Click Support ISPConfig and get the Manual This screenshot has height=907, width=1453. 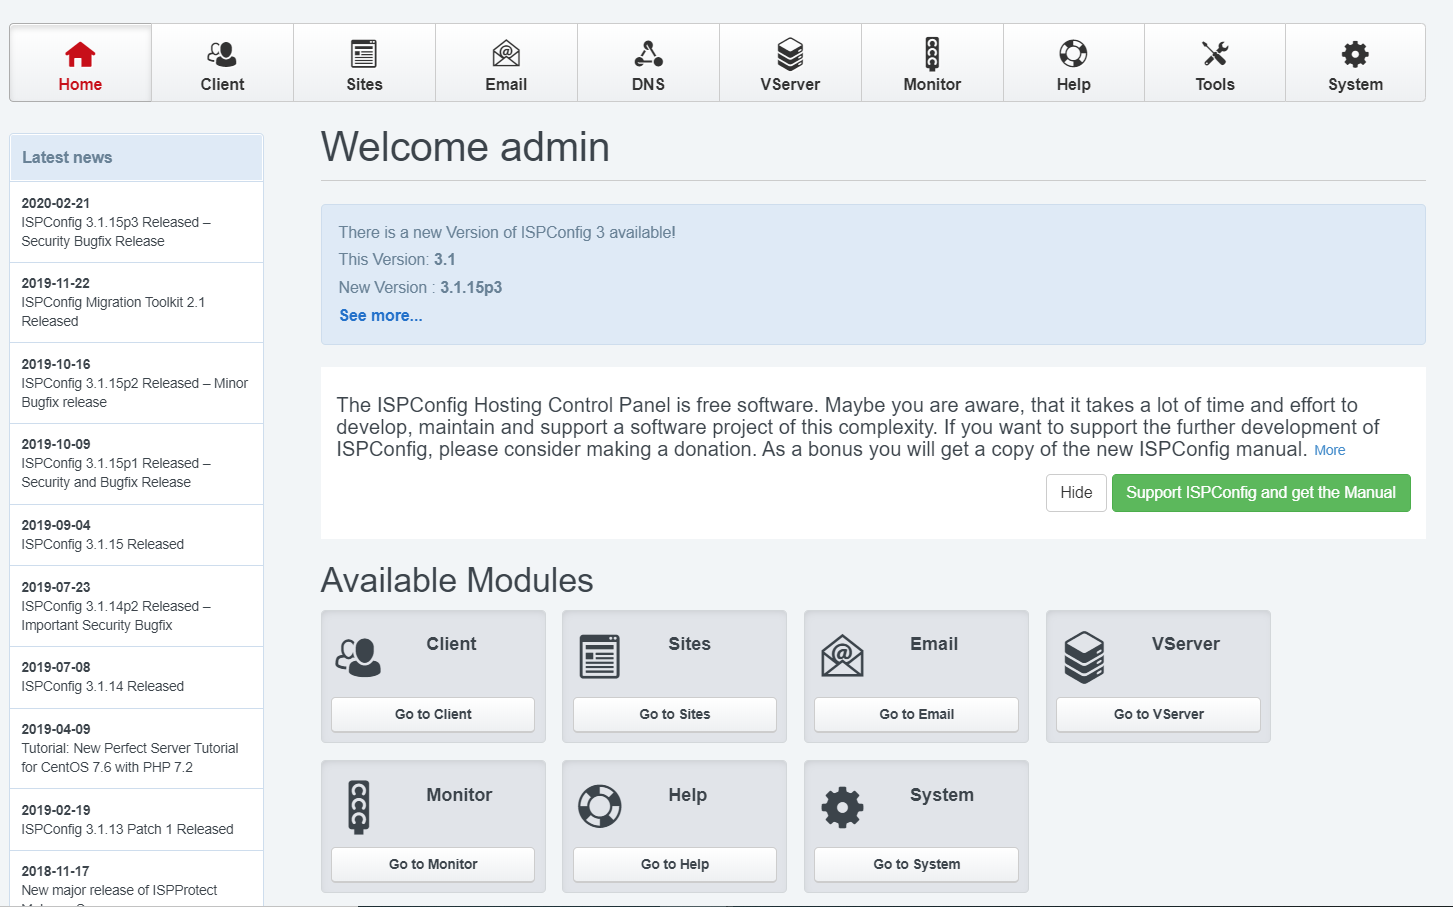click(1261, 492)
